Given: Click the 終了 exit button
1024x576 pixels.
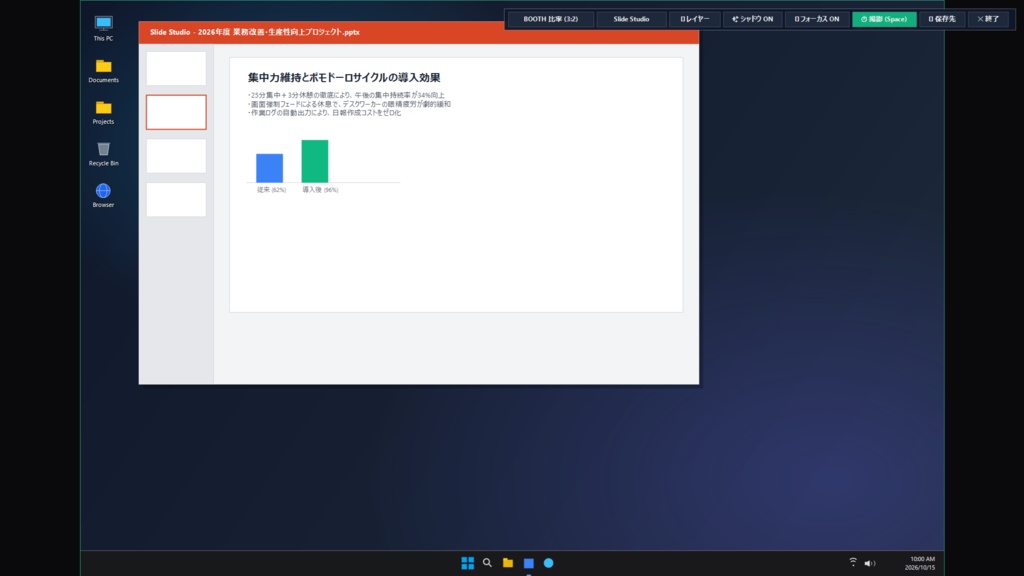Looking at the screenshot, I should [988, 19].
